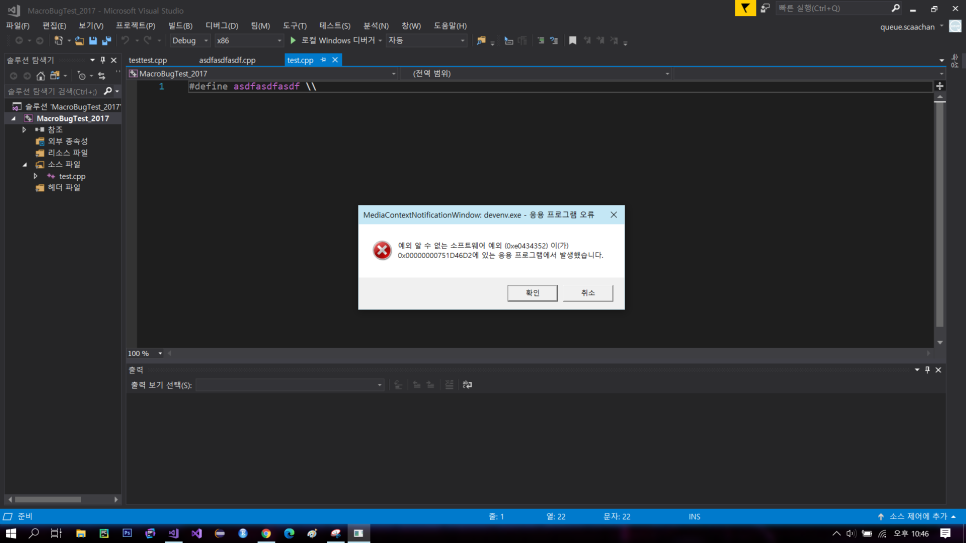The width and height of the screenshot is (966, 543).
Task: Click the Undo toolbar icon
Action: [x=125, y=41]
